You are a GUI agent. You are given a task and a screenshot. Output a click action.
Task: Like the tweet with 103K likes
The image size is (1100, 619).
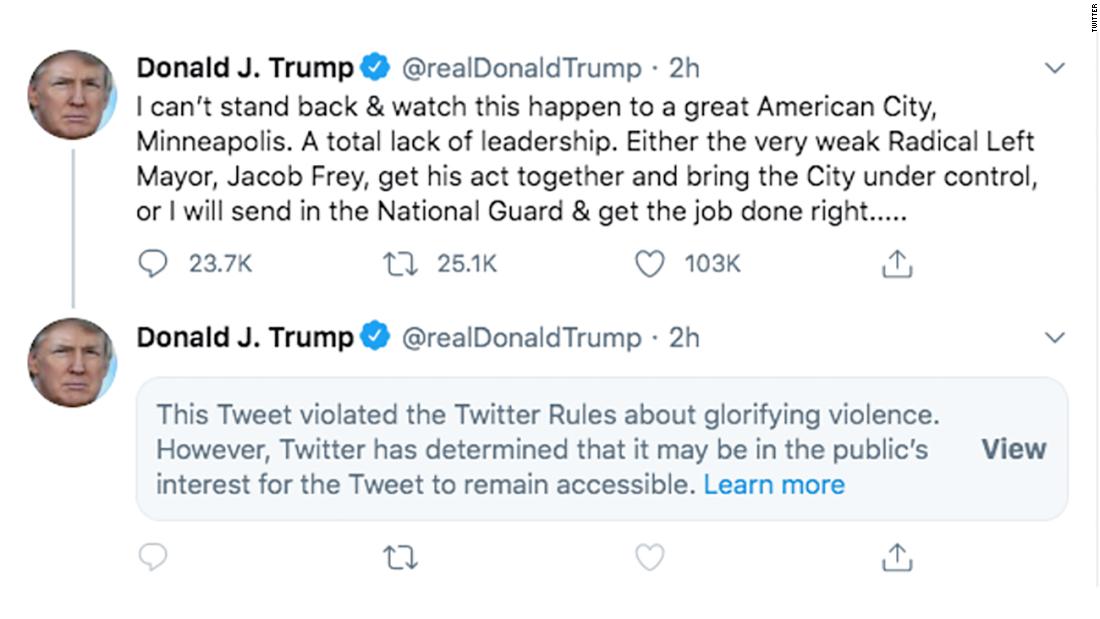tap(650, 263)
